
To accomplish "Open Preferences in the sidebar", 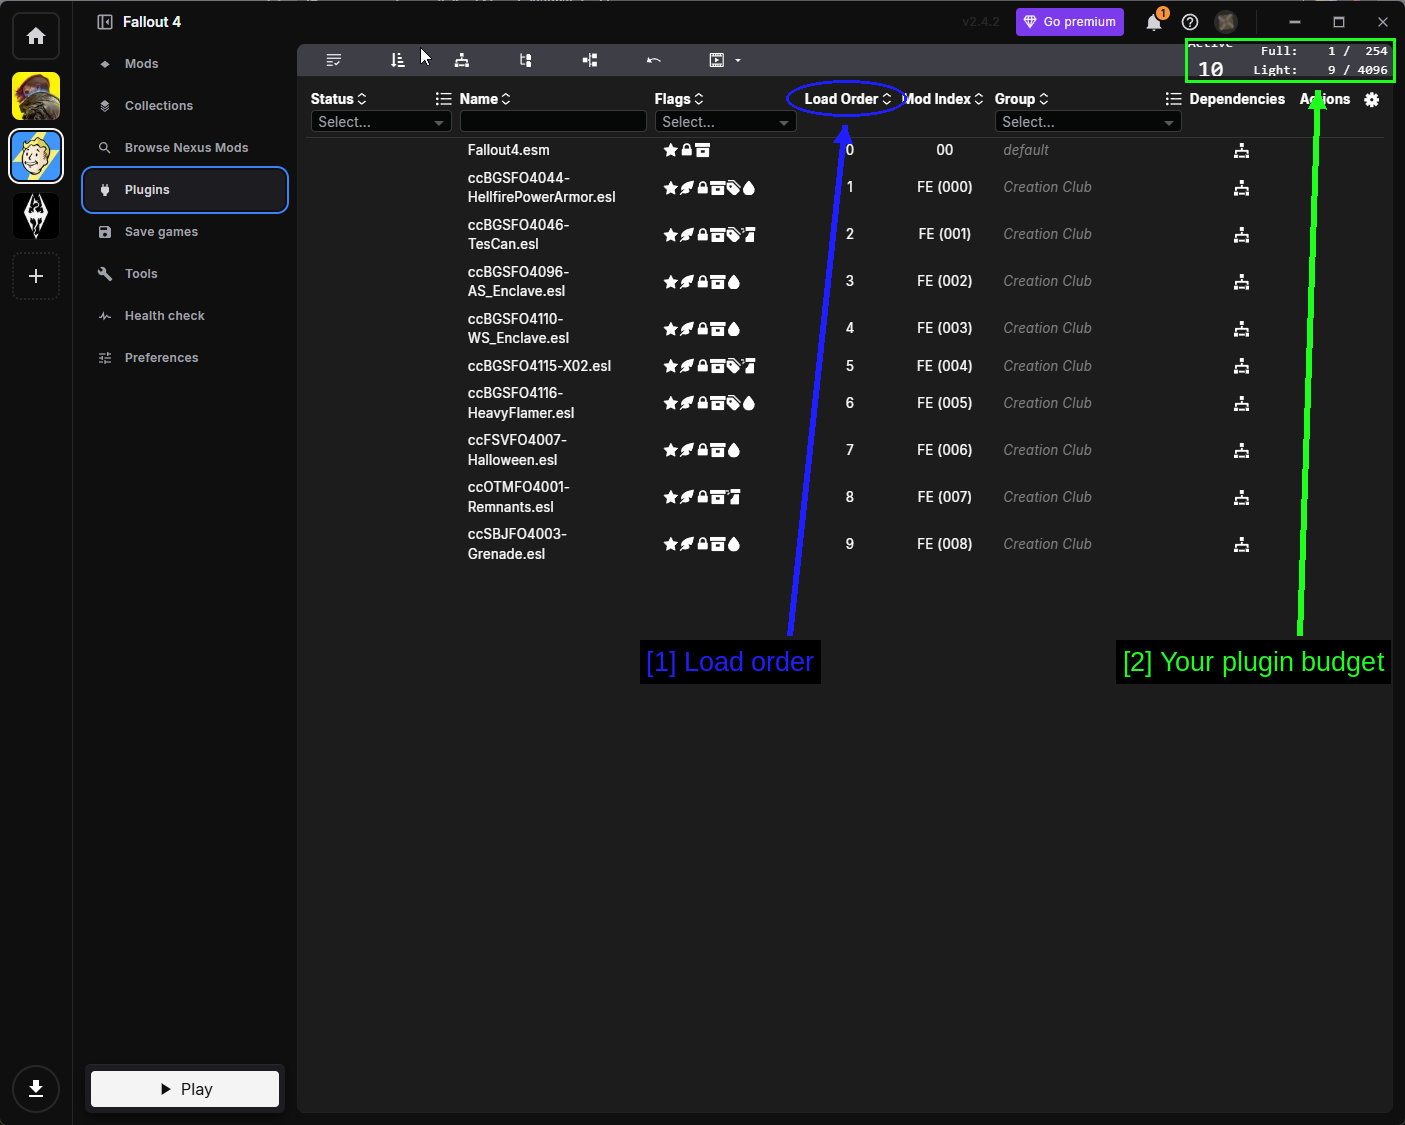I will tap(185, 358).
